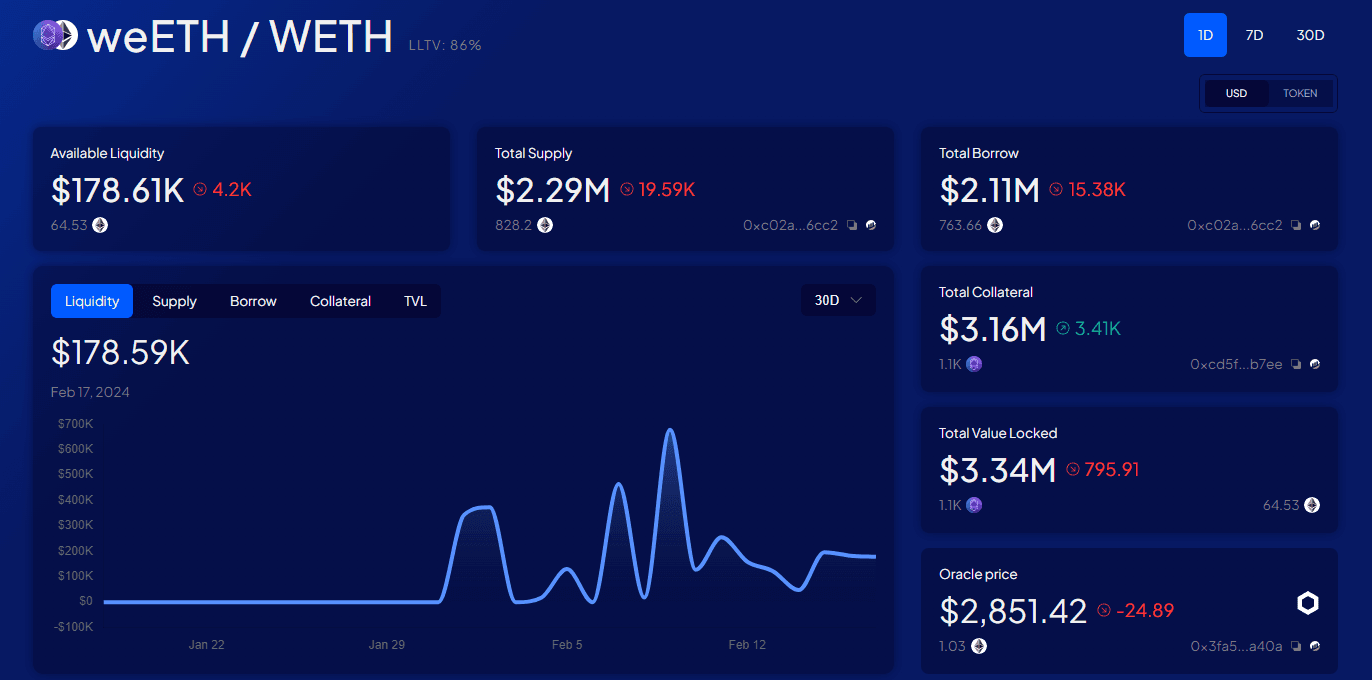Screen dimensions: 1372x680
Task: Click the weETH token icon in Total Collateral
Action: point(974,365)
